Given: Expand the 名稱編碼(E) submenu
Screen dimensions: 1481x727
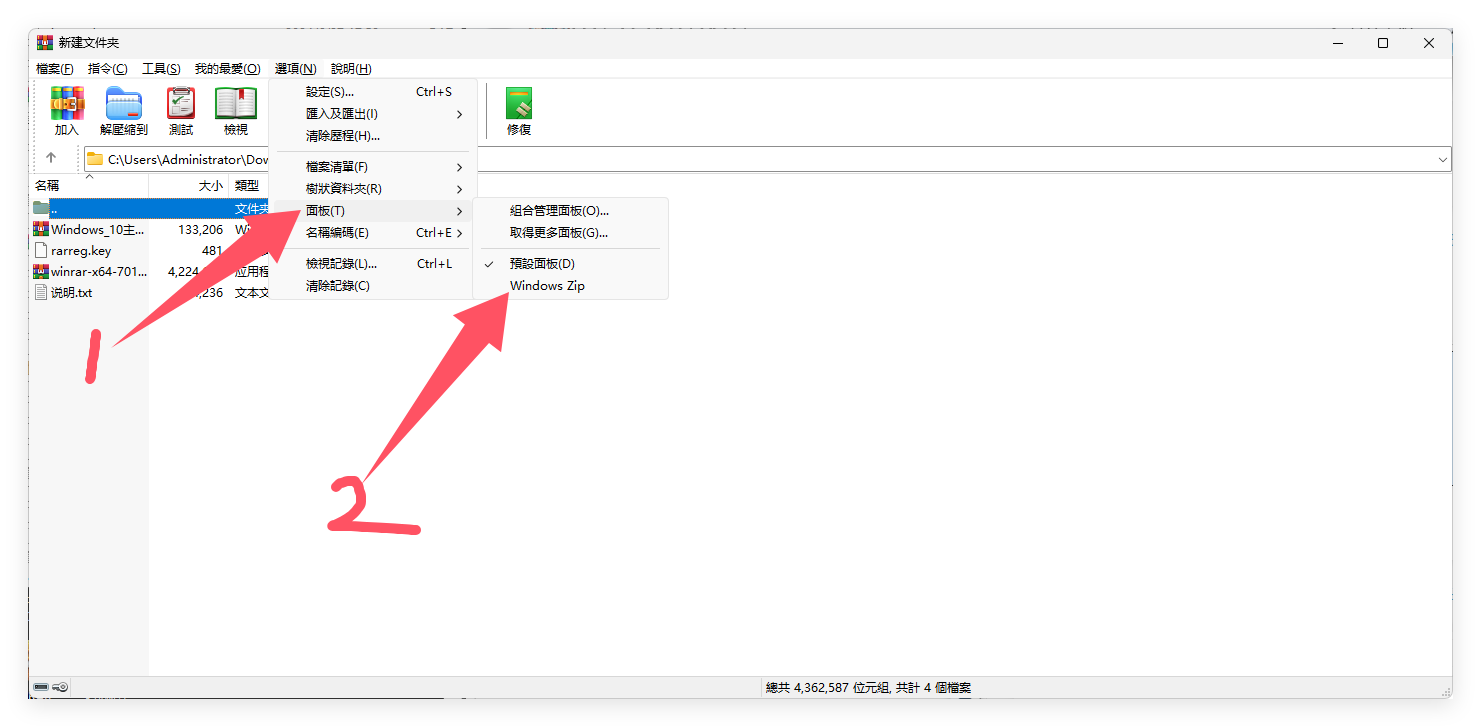Looking at the screenshot, I should click(372, 233).
